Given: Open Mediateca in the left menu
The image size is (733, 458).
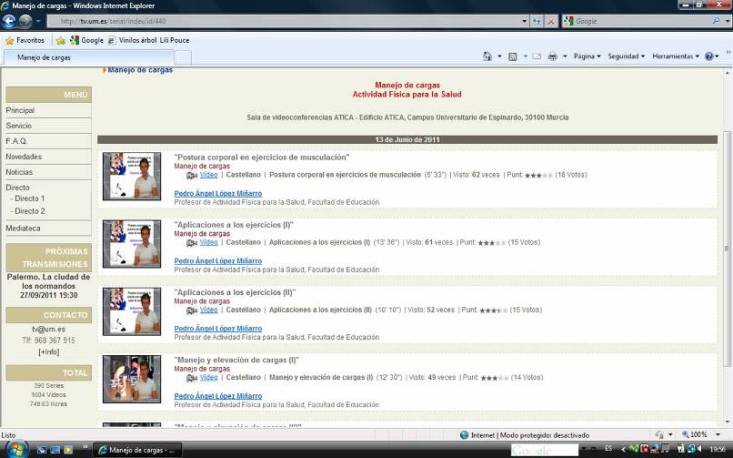Looking at the screenshot, I should point(23,228).
